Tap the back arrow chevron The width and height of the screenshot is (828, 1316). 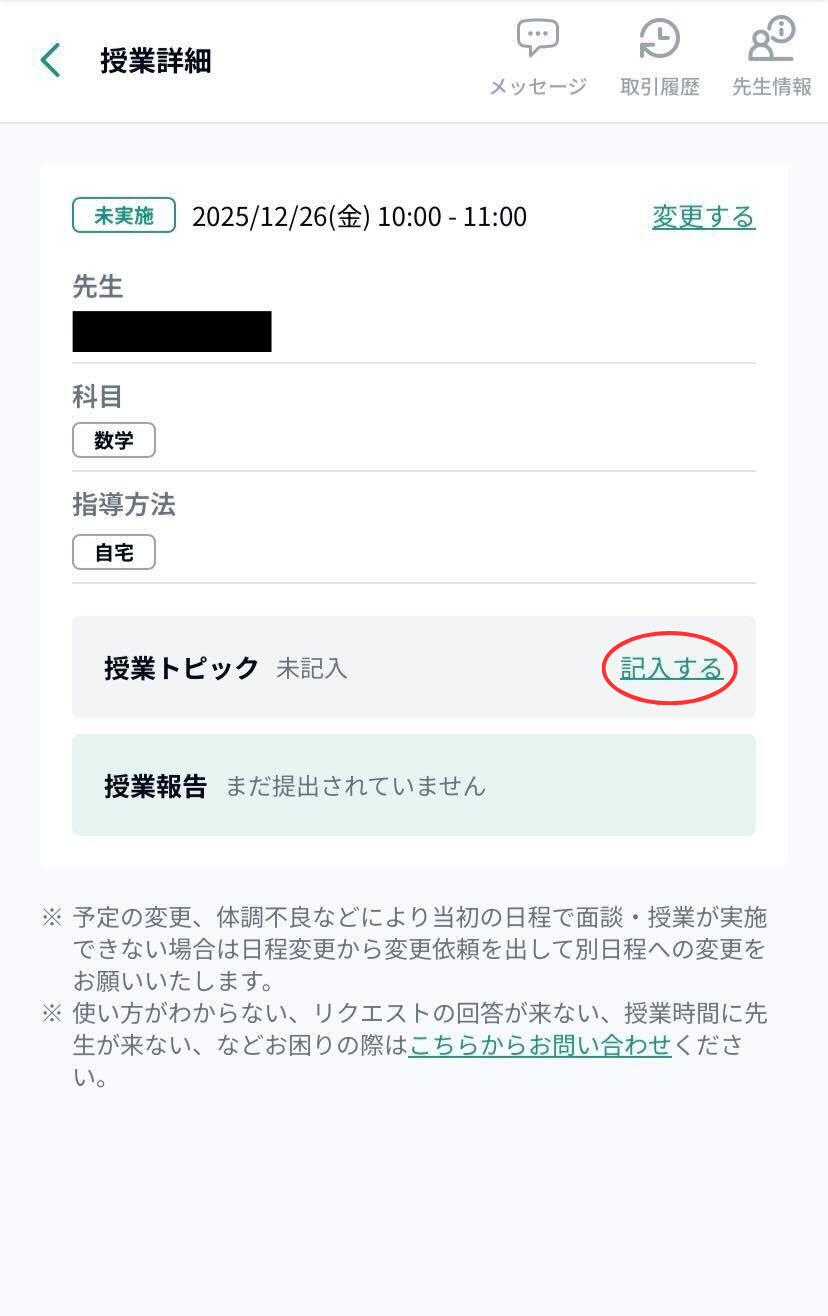coord(50,61)
